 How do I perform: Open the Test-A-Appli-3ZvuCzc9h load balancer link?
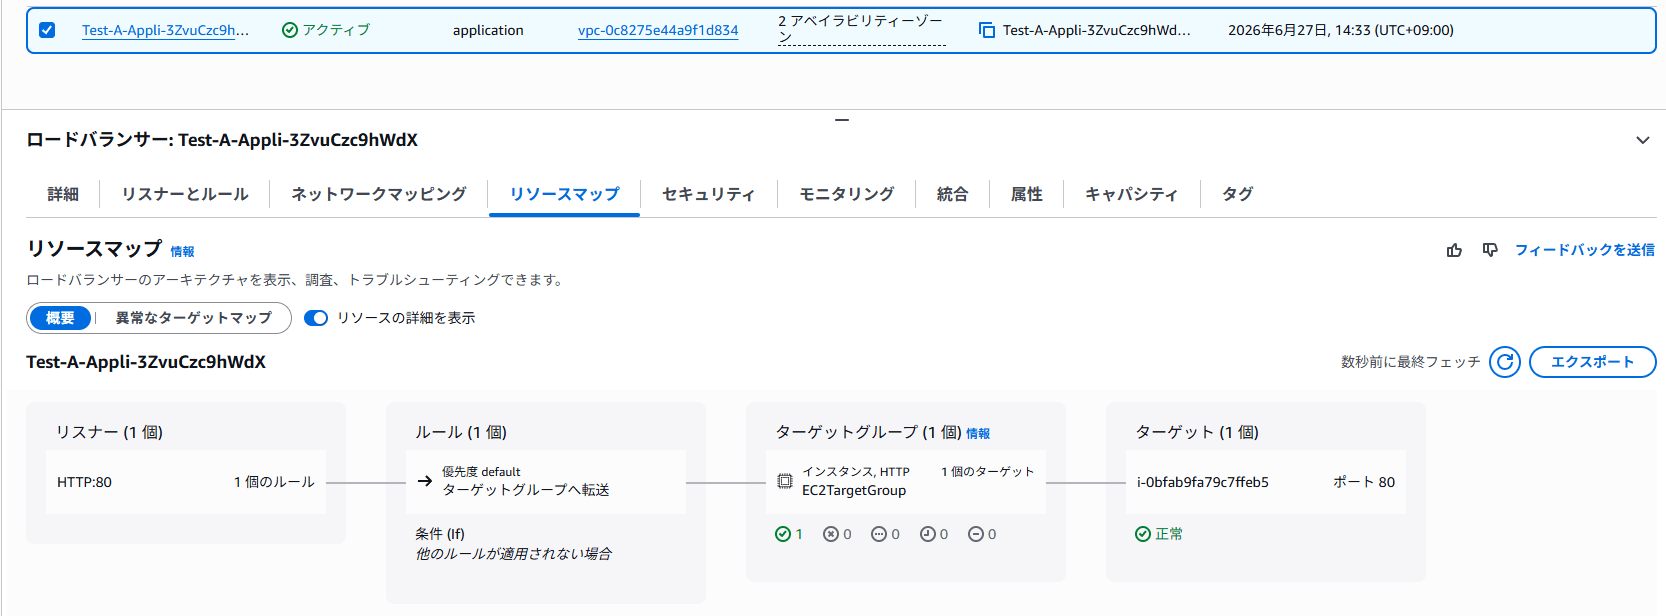165,30
